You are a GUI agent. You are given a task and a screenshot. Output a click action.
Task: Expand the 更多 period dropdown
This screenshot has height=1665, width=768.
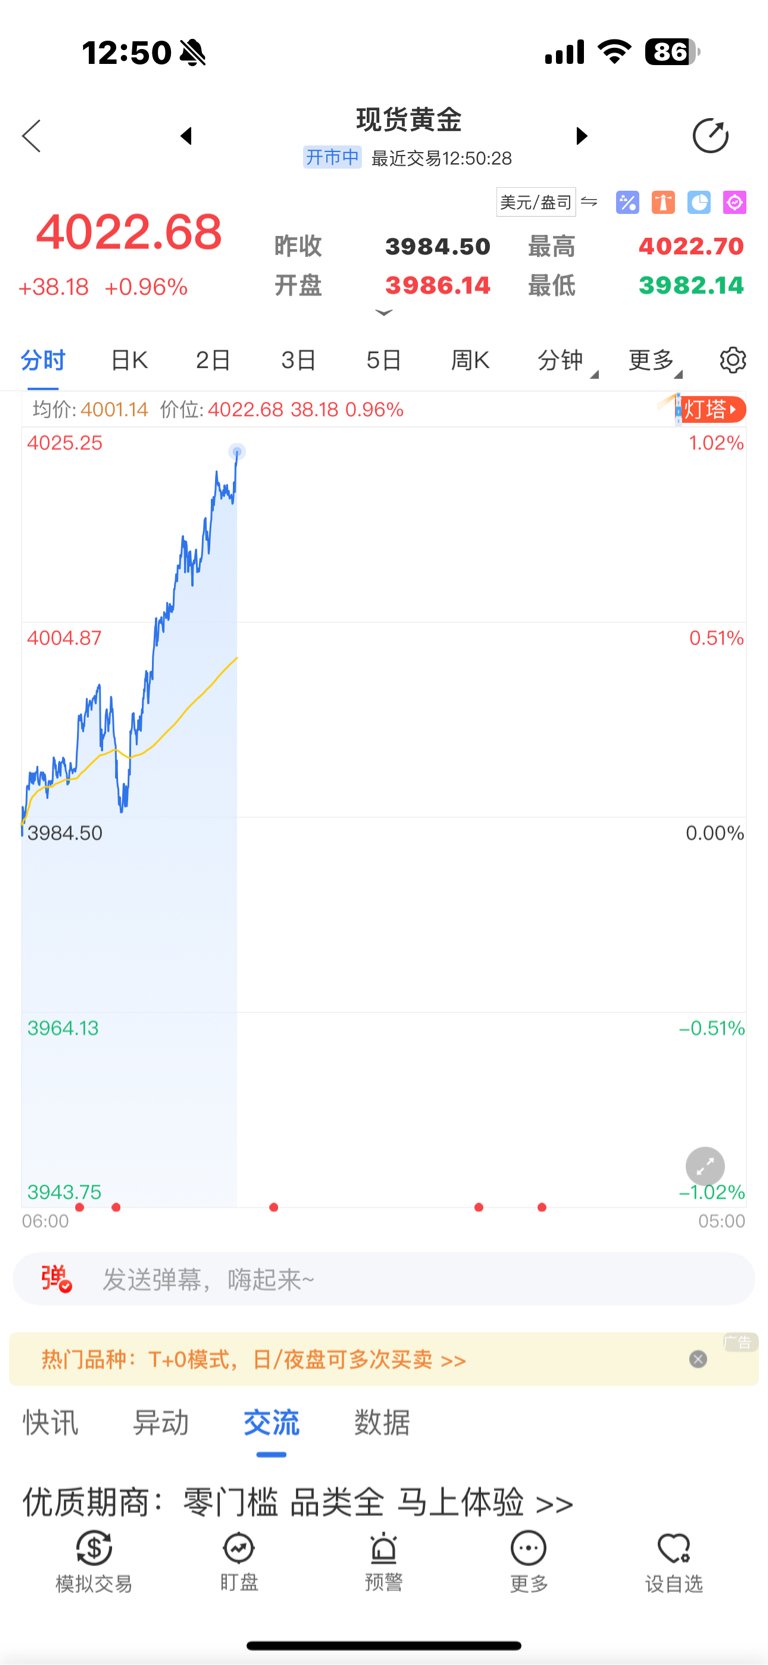point(652,361)
